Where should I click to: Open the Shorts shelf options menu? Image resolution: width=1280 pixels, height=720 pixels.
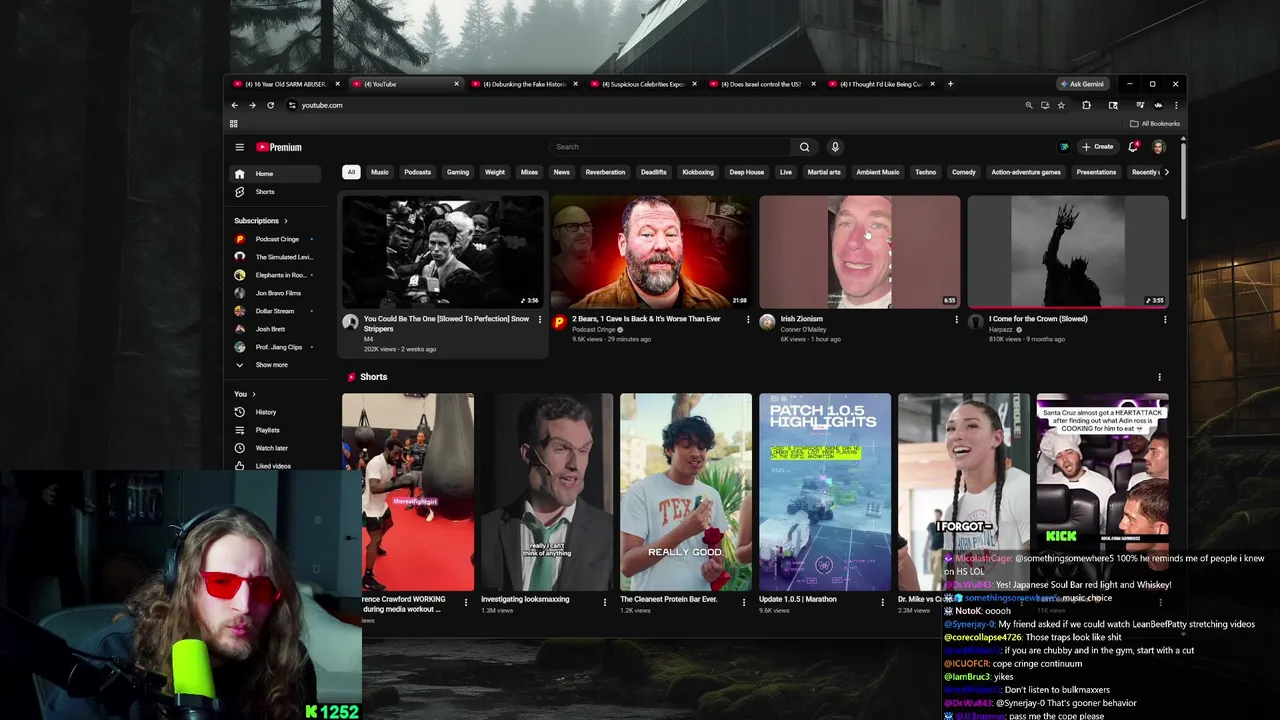pyautogui.click(x=1160, y=377)
